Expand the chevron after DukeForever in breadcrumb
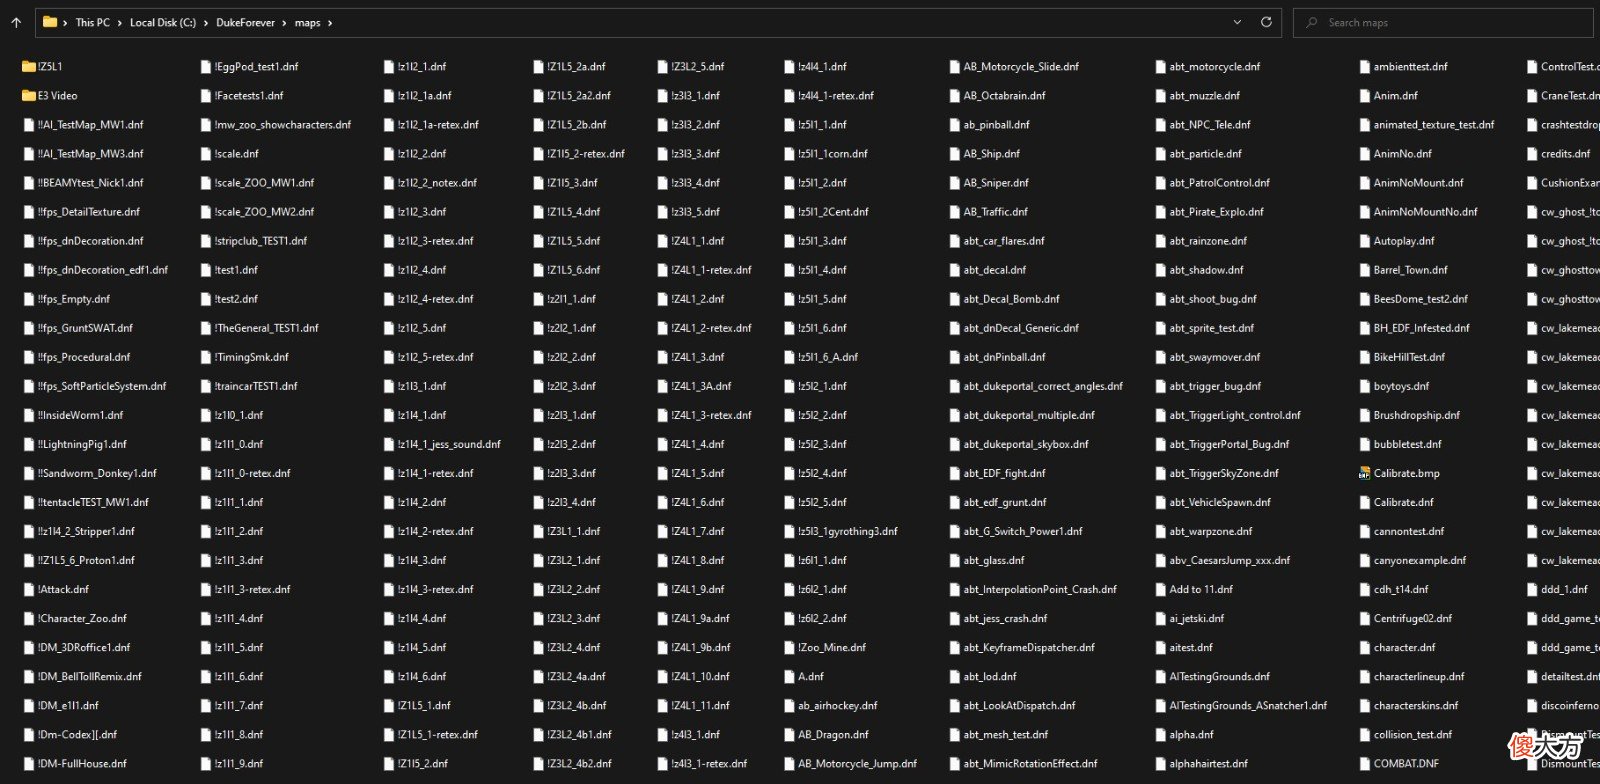This screenshot has height=784, width=1600. click(285, 23)
